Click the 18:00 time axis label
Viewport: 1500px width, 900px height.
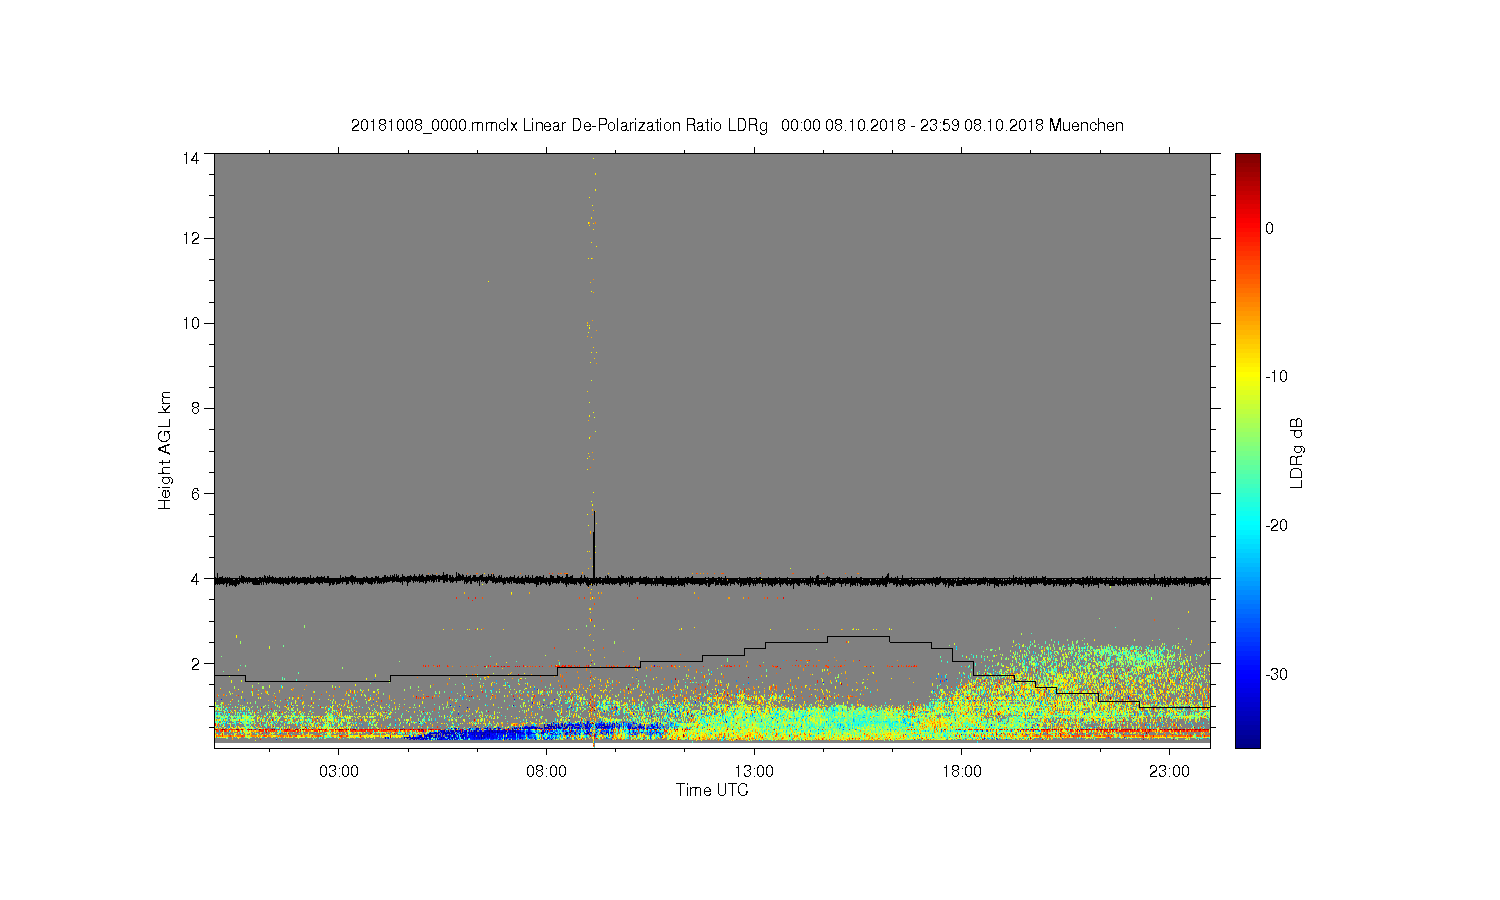(x=962, y=772)
